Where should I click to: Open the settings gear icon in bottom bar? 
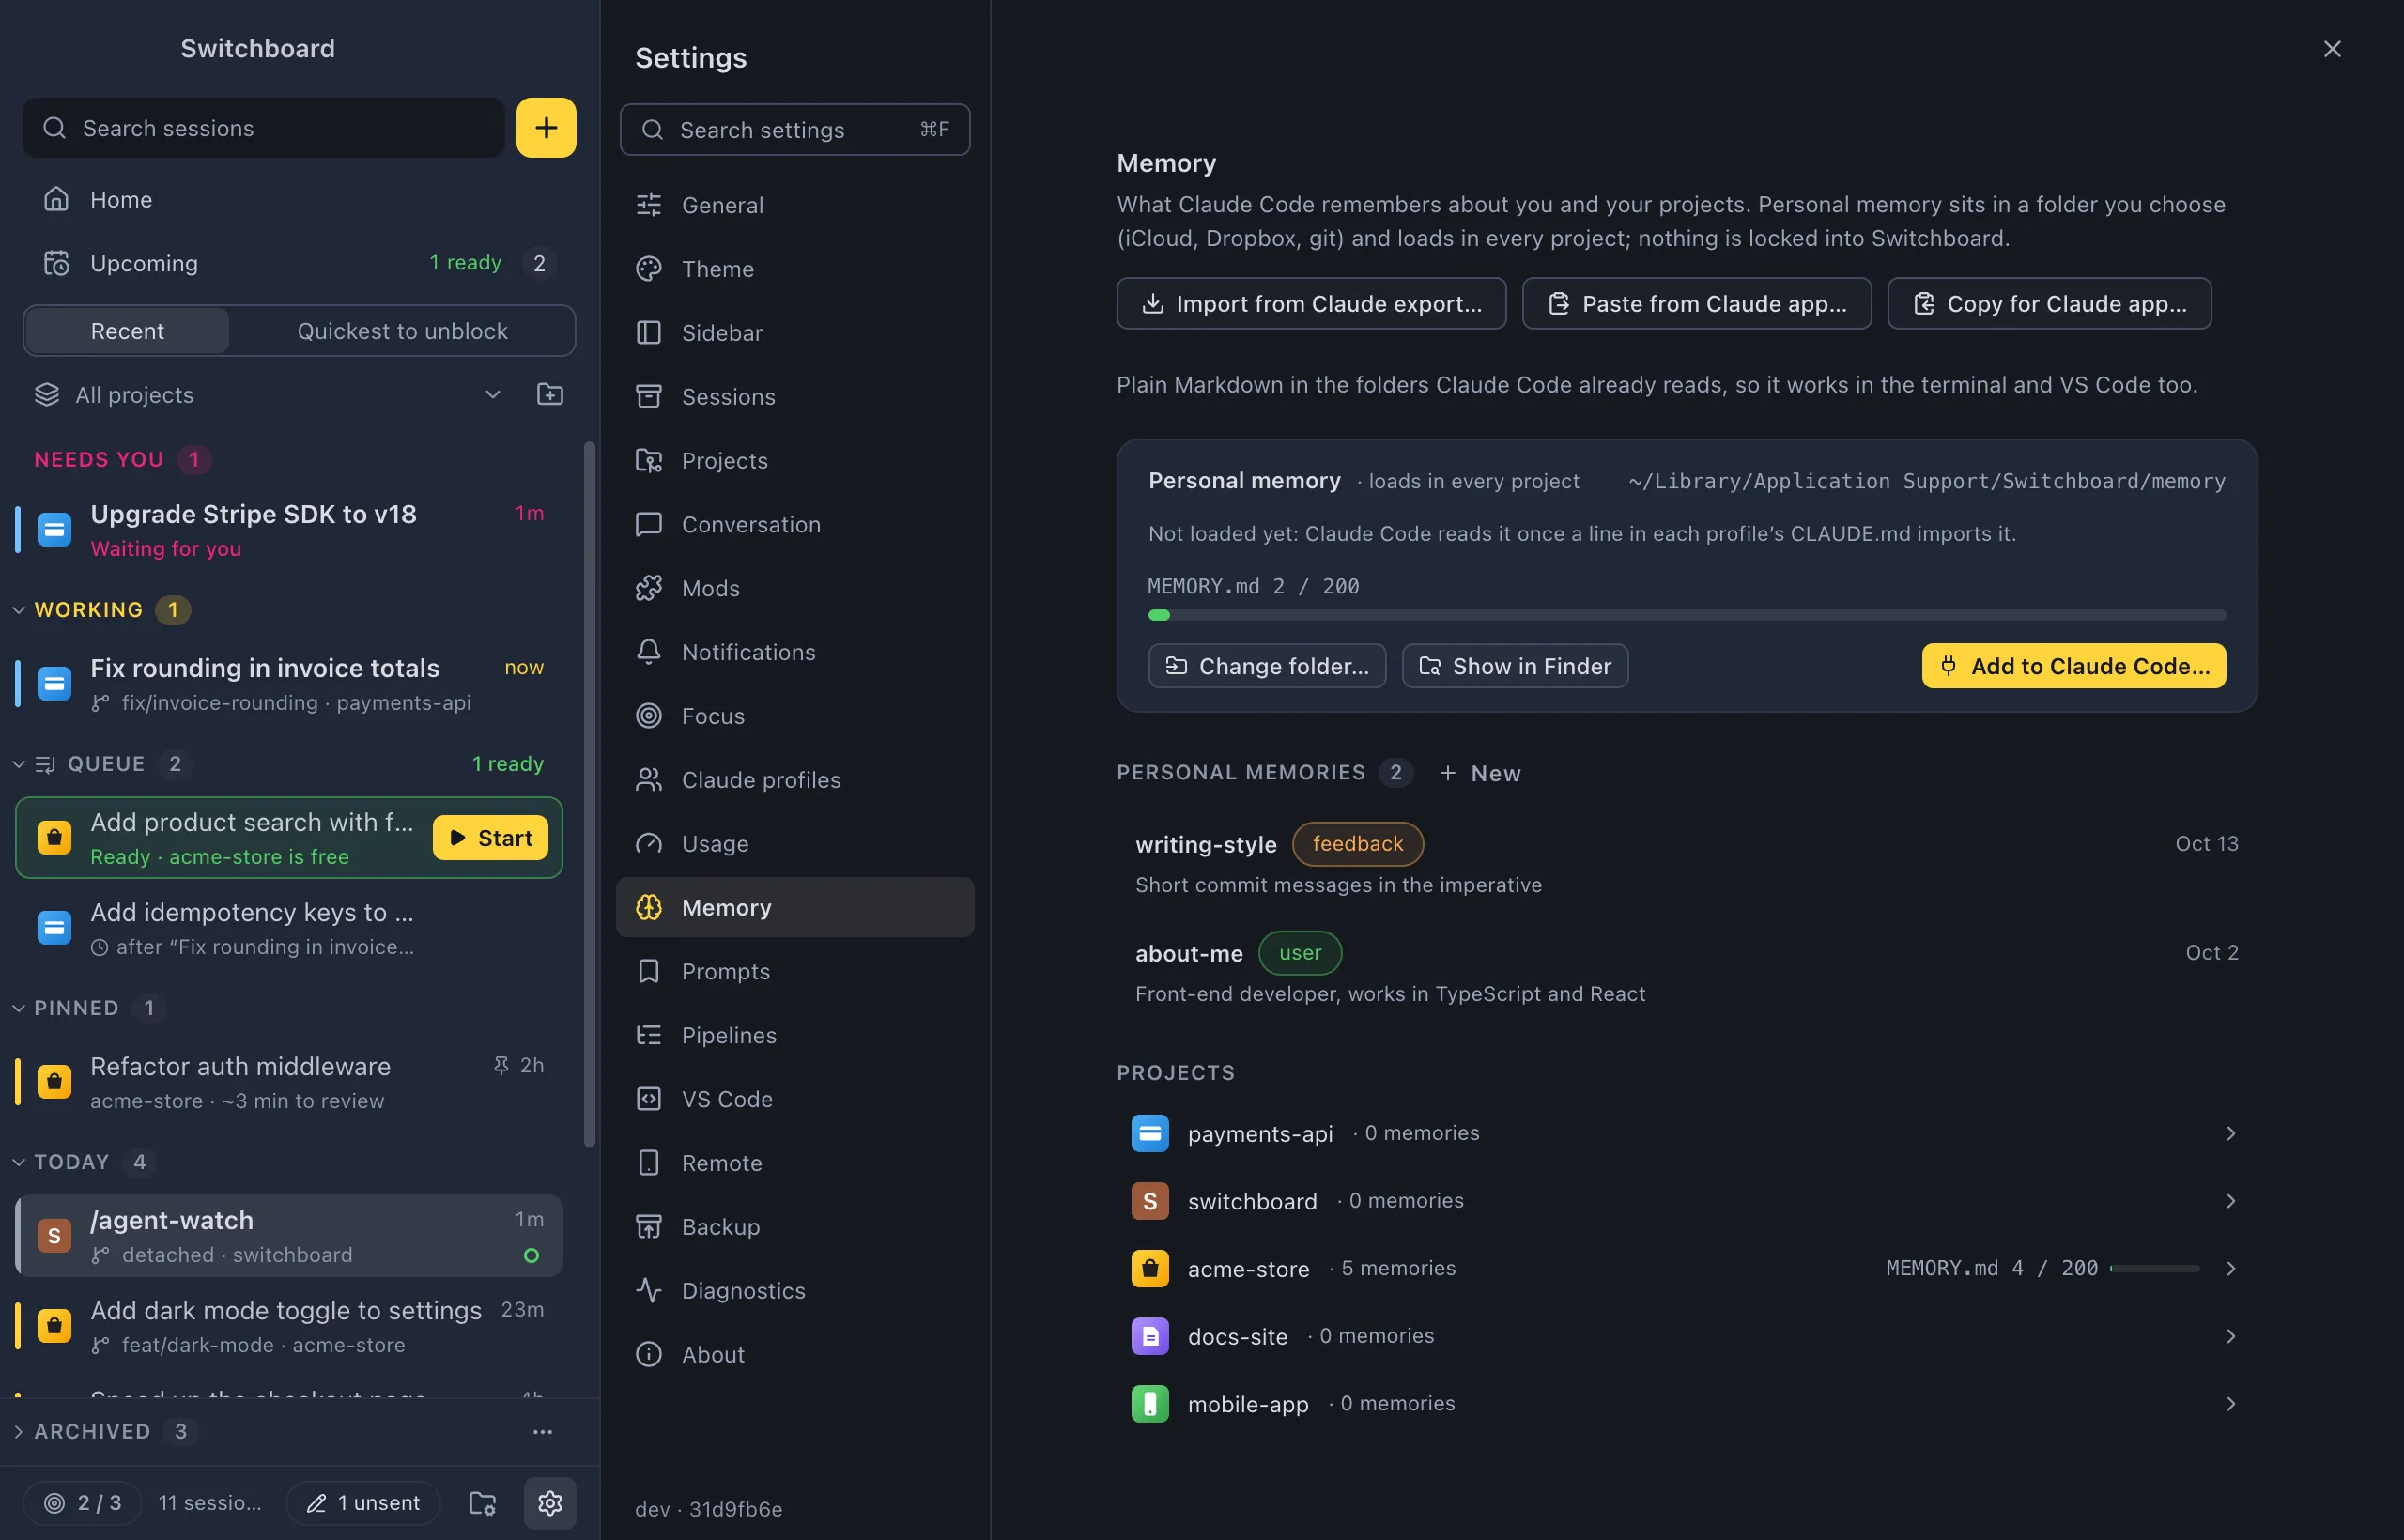(x=550, y=1503)
